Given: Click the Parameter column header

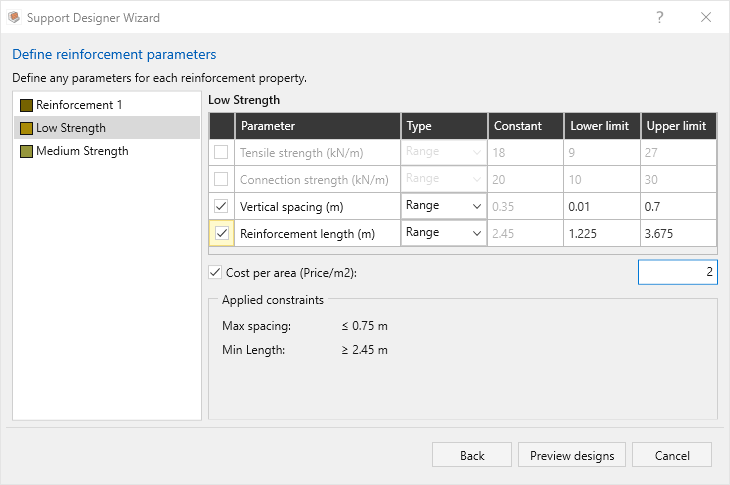Looking at the screenshot, I should 318,126.
